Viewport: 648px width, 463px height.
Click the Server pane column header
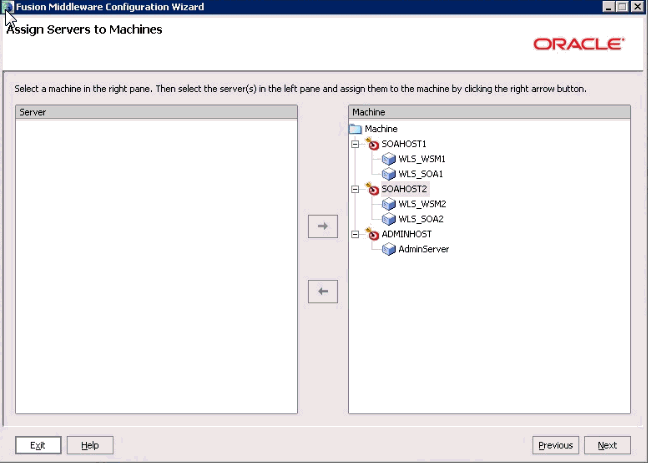[x=156, y=112]
